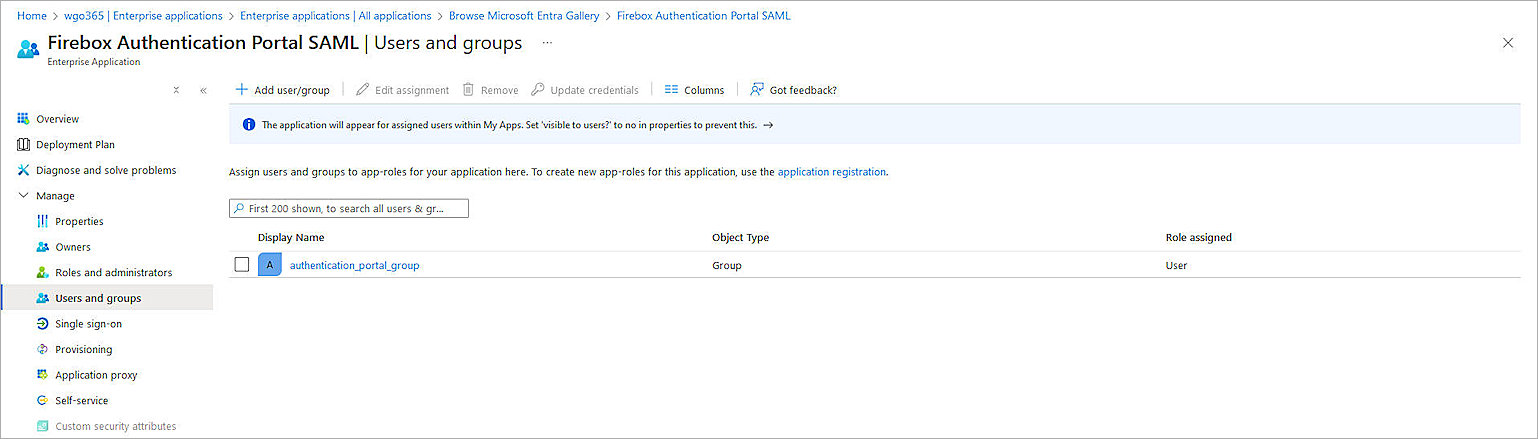Go to Home breadcrumb

(x=32, y=16)
